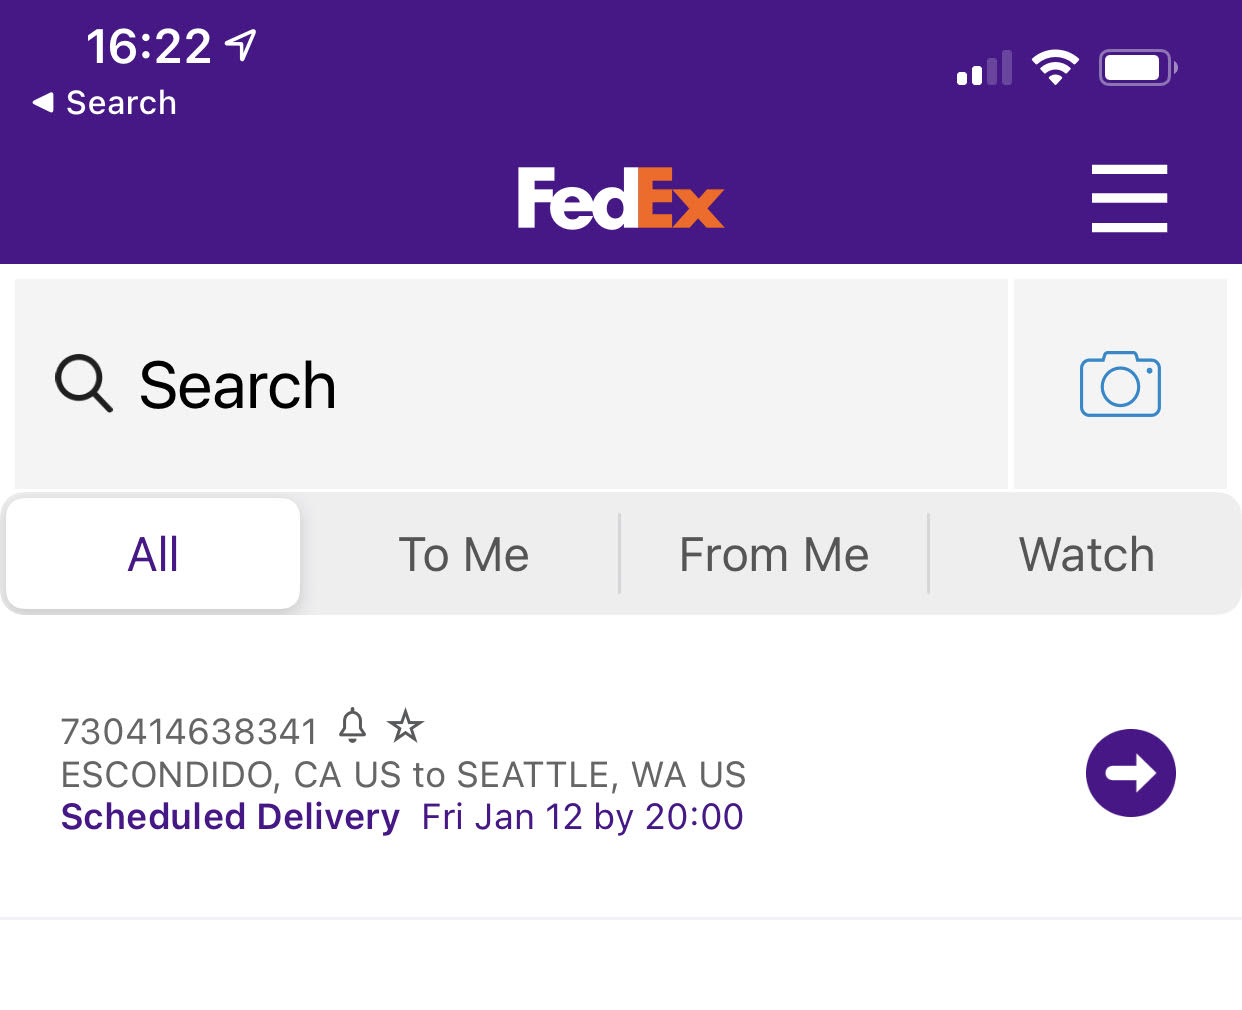The width and height of the screenshot is (1242, 1010).
Task: Open the Watch tab
Action: pyautogui.click(x=1086, y=554)
